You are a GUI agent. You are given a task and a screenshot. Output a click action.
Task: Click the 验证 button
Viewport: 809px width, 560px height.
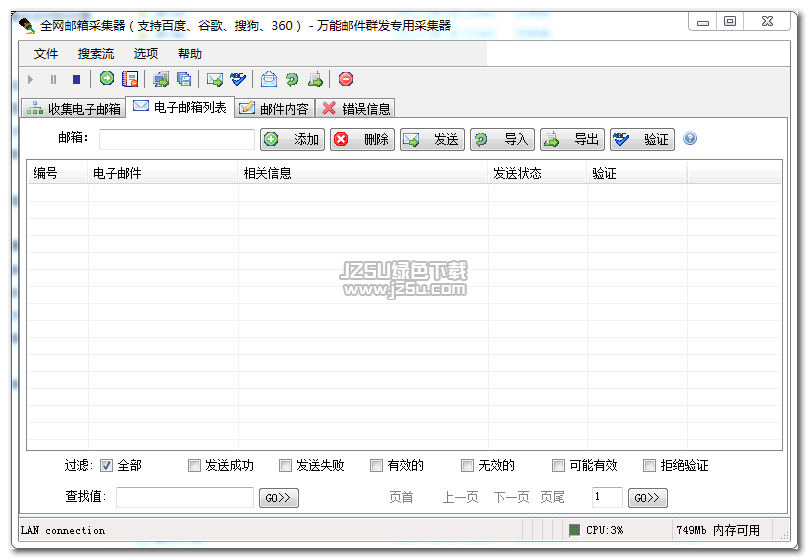pos(642,139)
